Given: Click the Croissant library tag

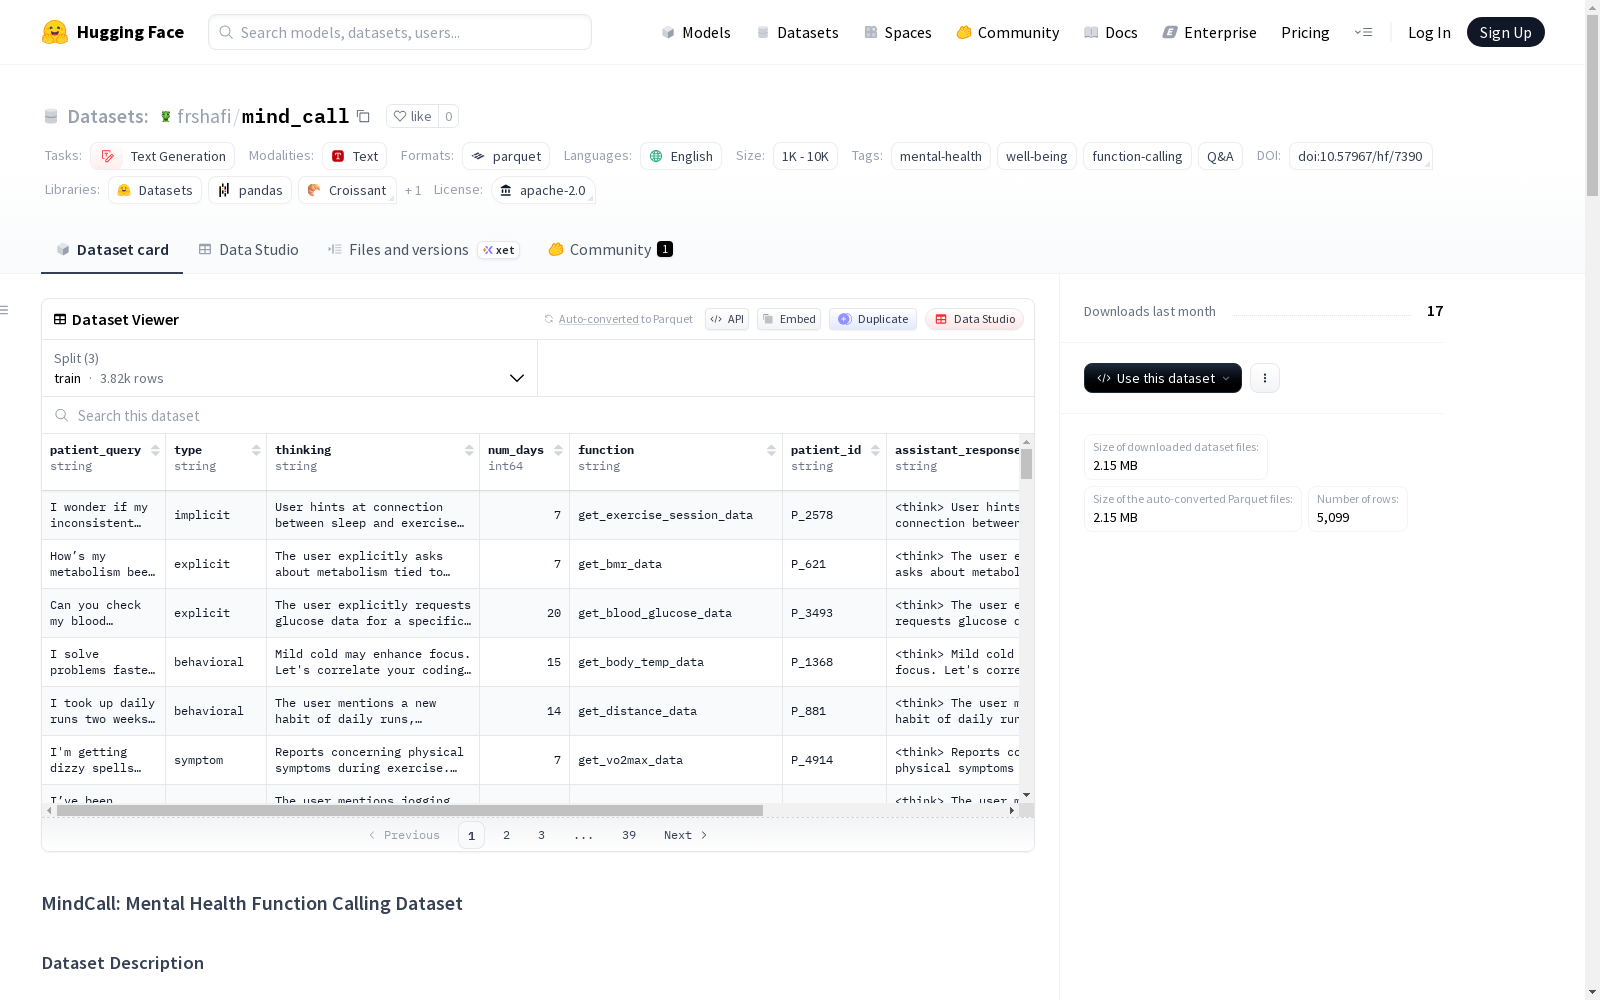Looking at the screenshot, I should tap(347, 190).
